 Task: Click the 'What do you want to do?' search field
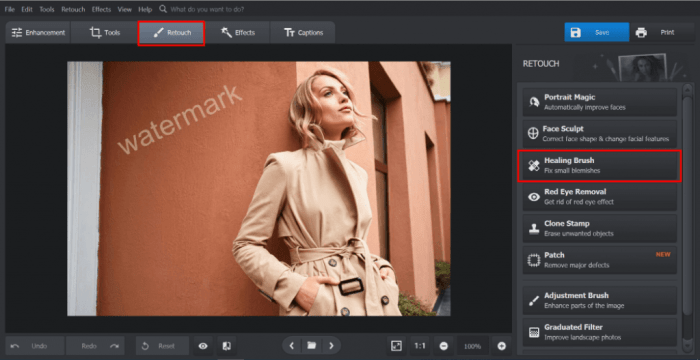coord(207,9)
